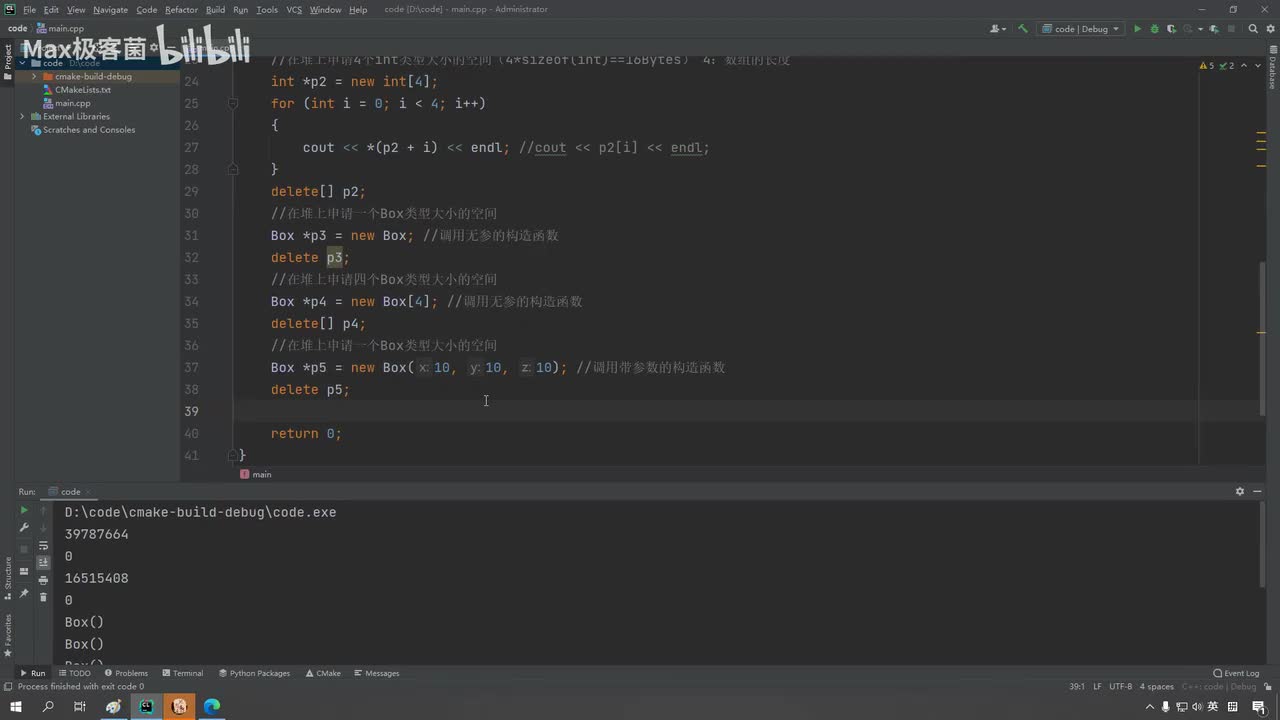Open the Build menu

[215, 9]
